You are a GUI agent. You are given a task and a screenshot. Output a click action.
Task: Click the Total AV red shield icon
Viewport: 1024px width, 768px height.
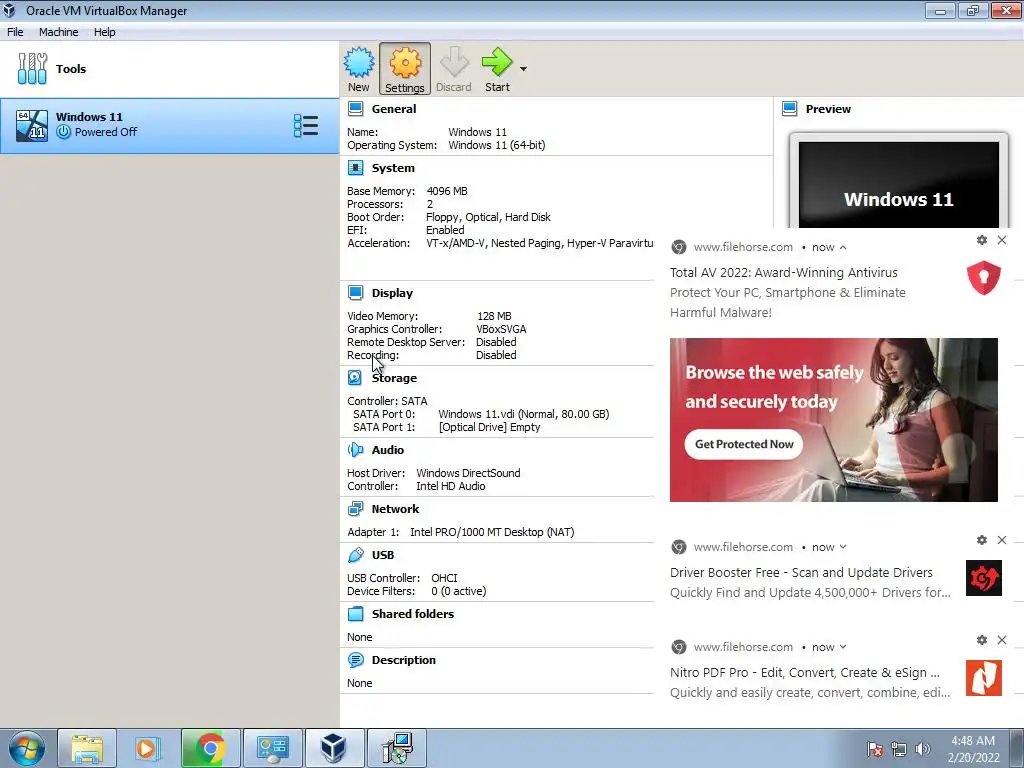click(x=984, y=278)
